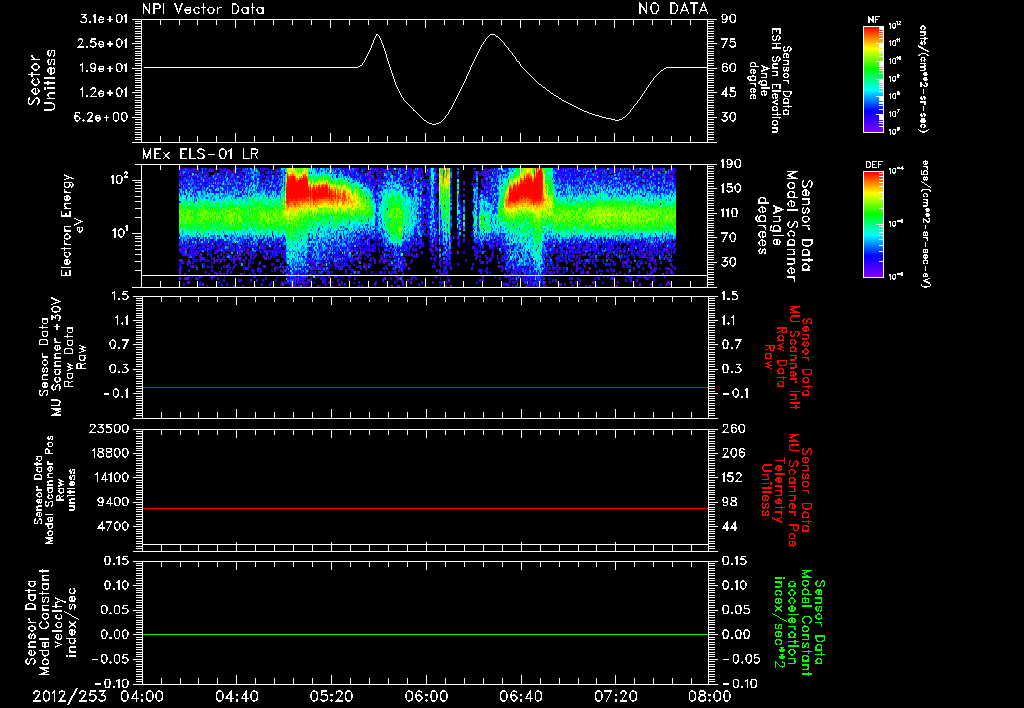Select the "NPI Vector Data" panel title
Screen dimensions: 1024x708
[203, 9]
